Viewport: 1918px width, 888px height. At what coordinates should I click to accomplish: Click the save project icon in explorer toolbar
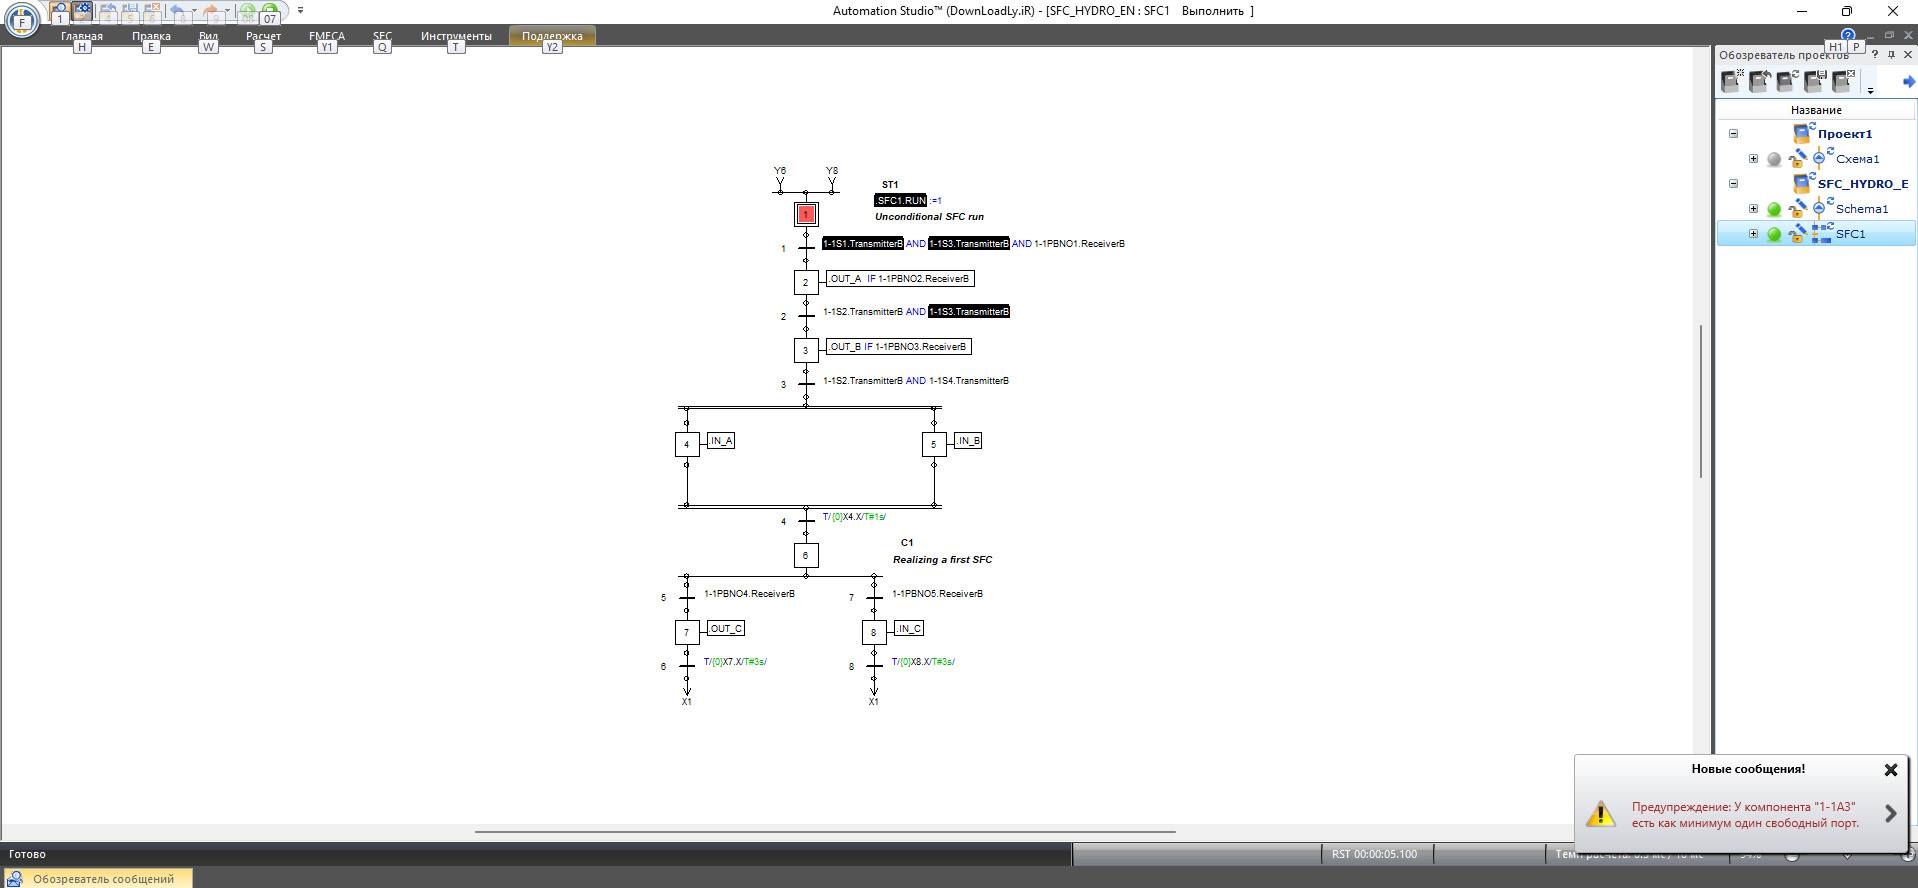tap(1815, 81)
